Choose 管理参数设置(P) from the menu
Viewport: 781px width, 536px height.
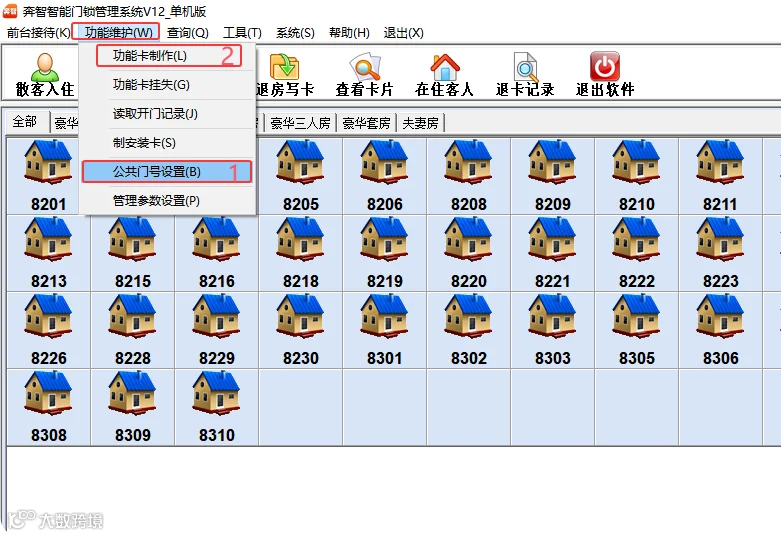pos(168,201)
